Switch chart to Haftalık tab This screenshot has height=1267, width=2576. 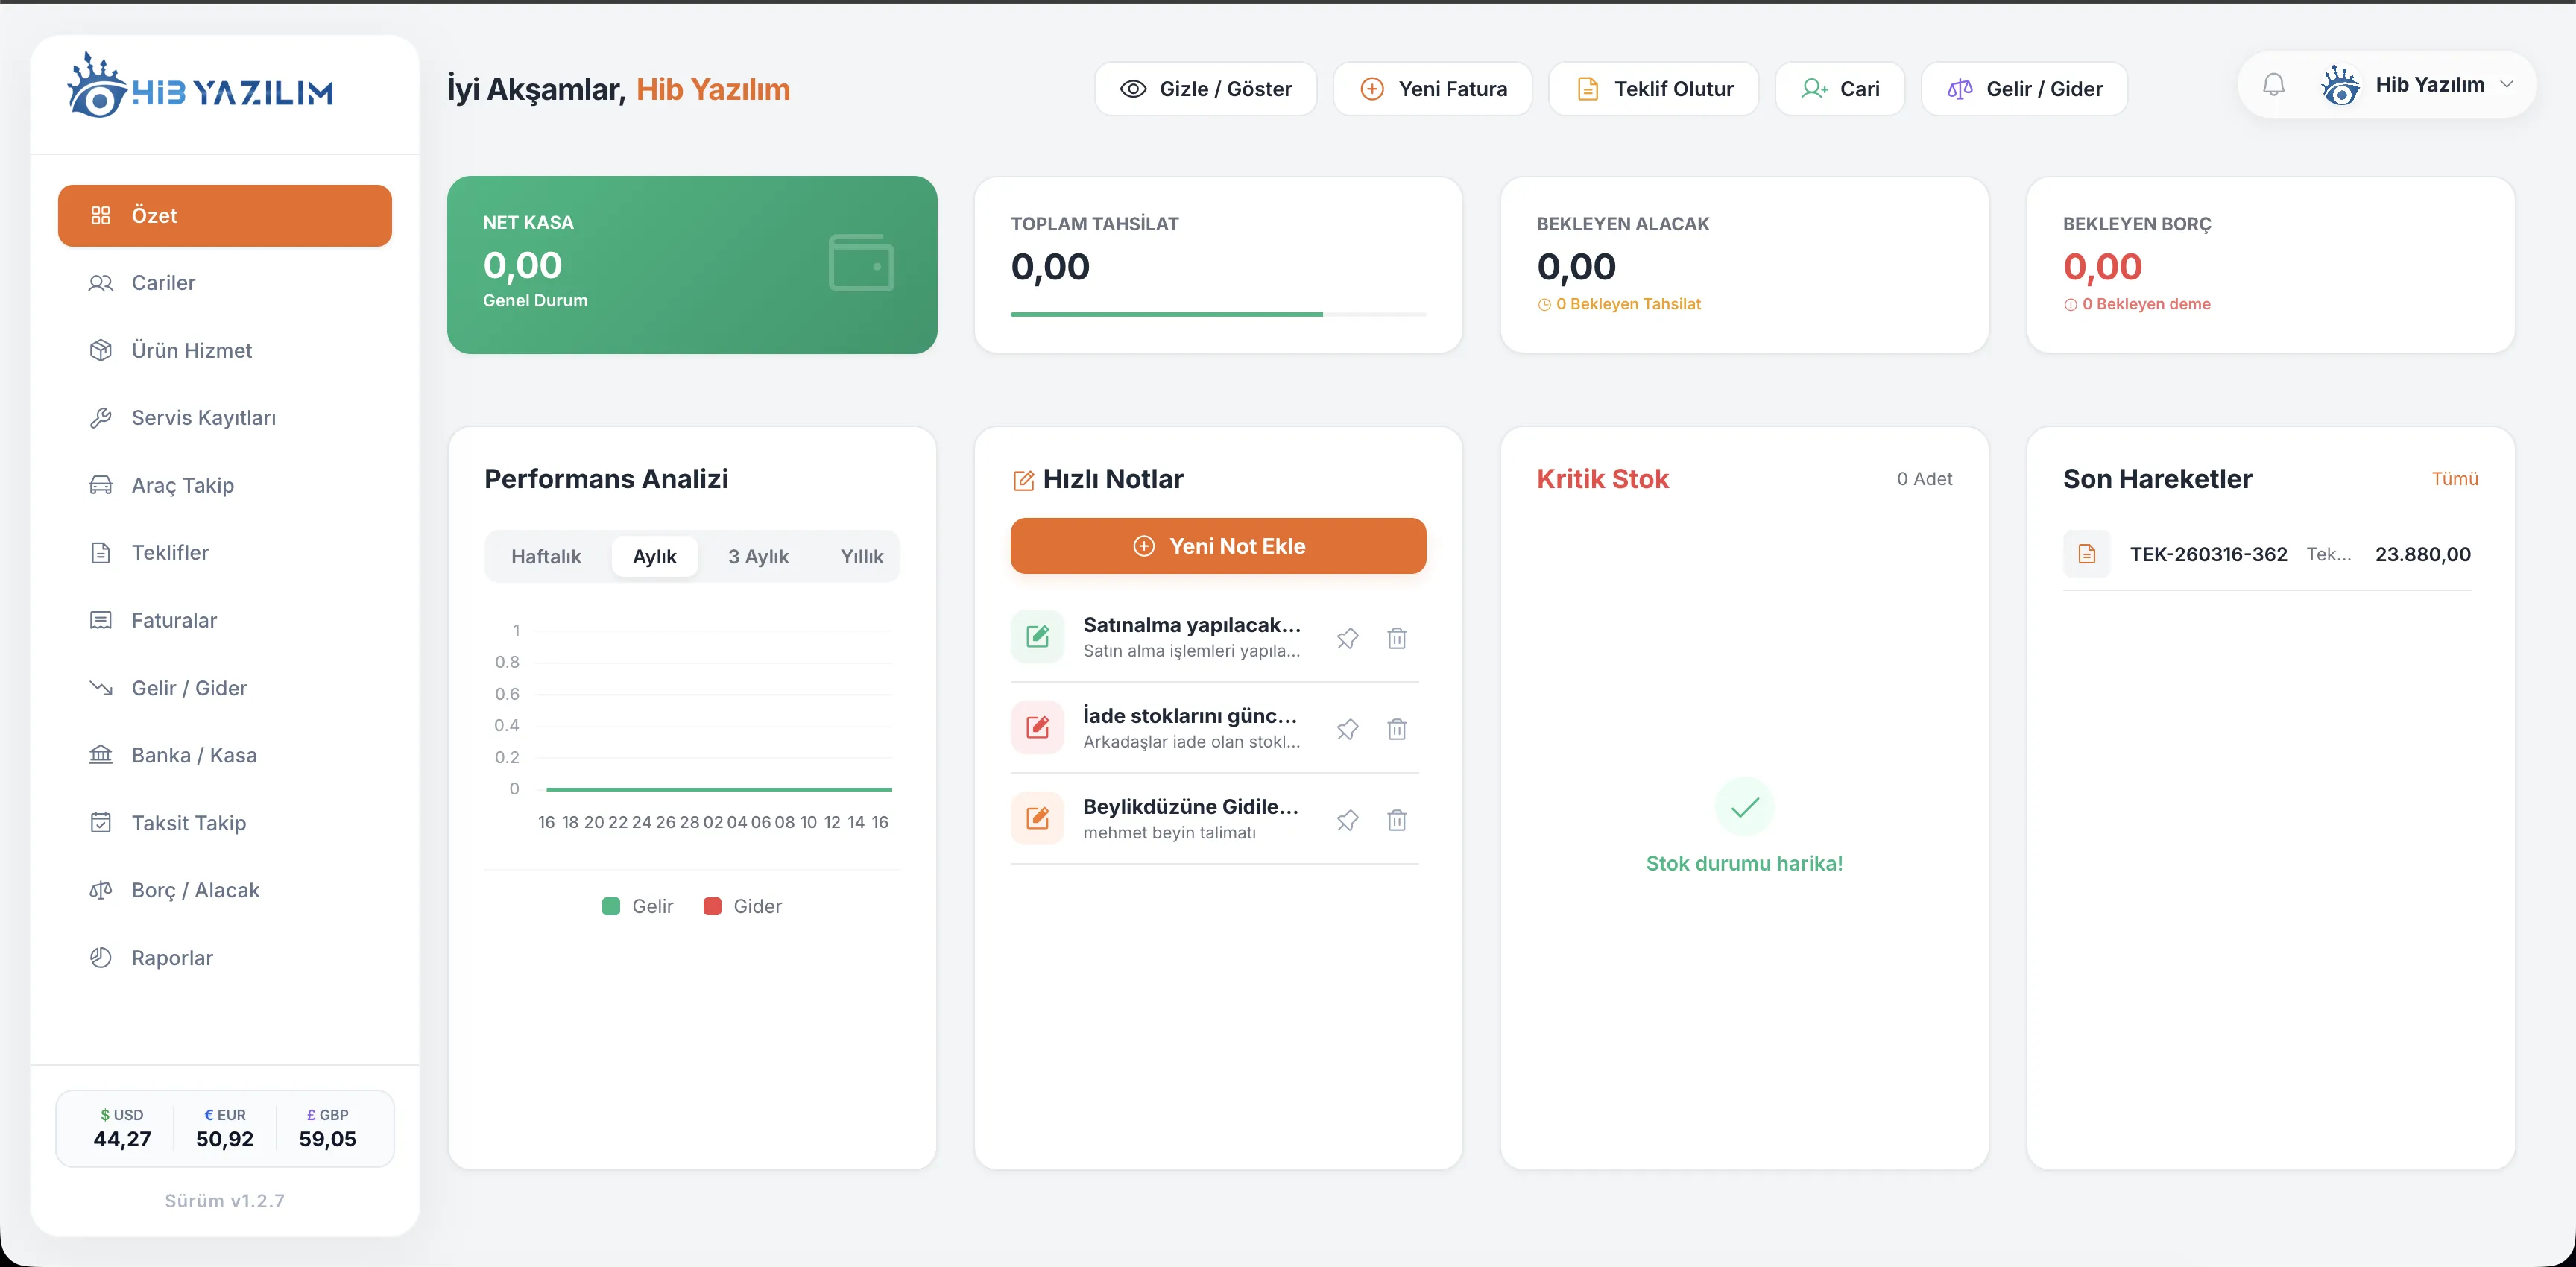(x=545, y=557)
